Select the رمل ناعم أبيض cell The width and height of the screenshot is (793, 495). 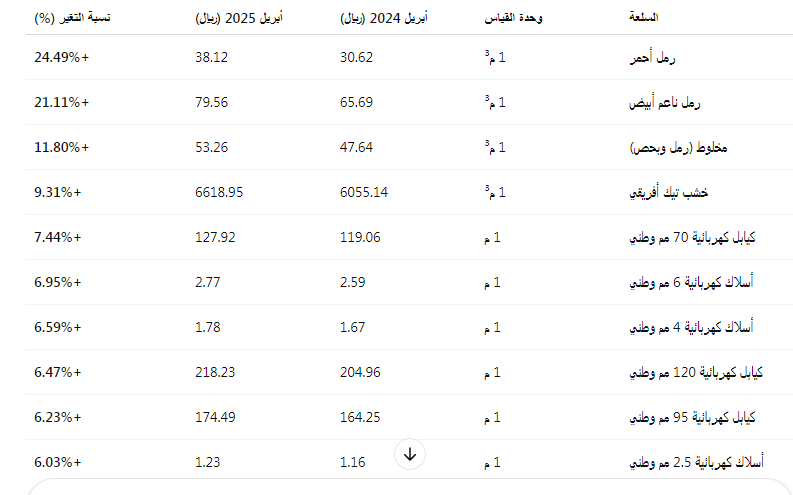pyautogui.click(x=665, y=103)
